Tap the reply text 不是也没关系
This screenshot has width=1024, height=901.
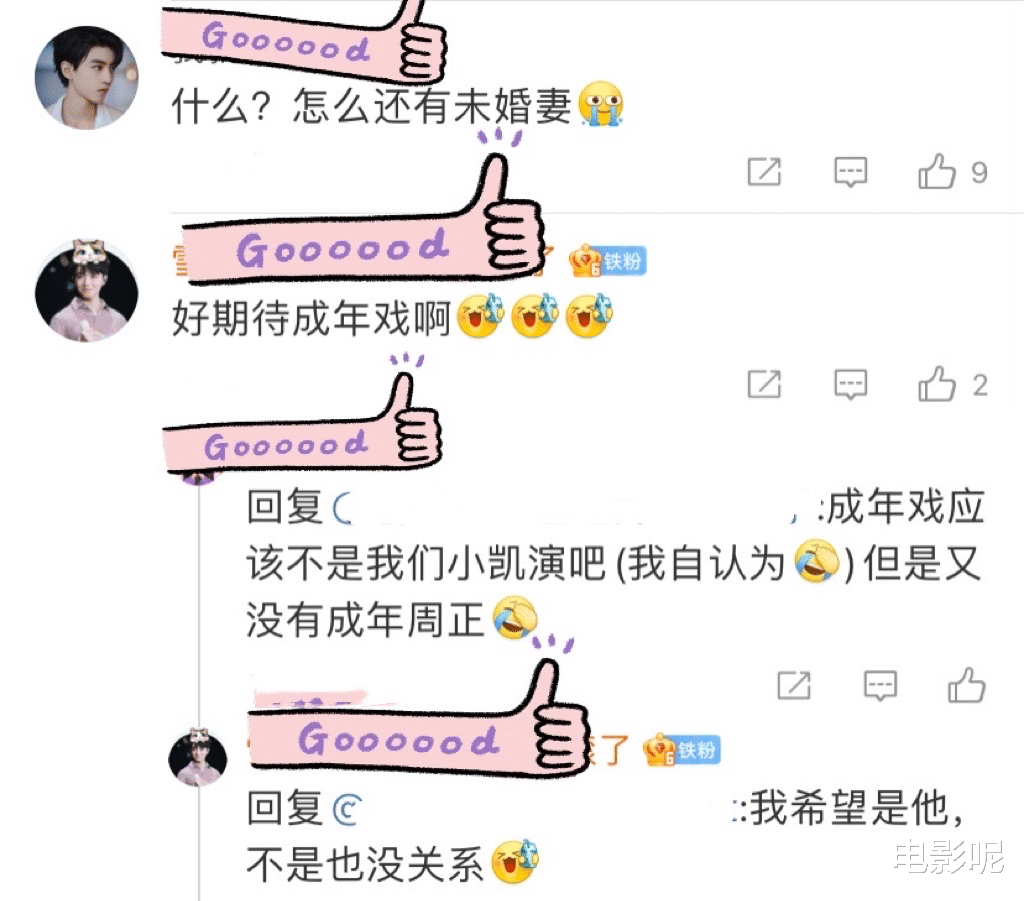click(365, 863)
